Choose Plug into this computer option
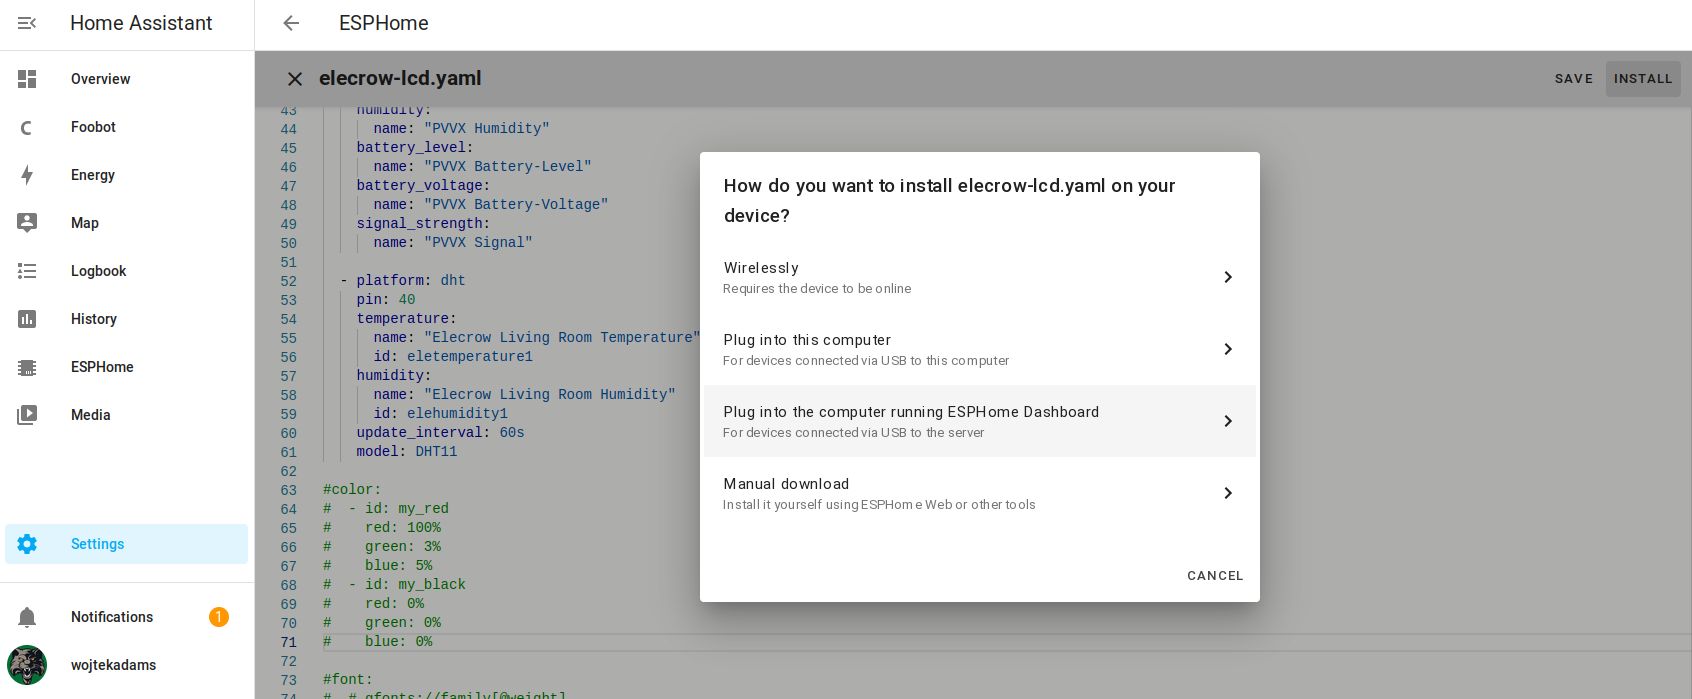Image resolution: width=1692 pixels, height=699 pixels. click(x=980, y=349)
